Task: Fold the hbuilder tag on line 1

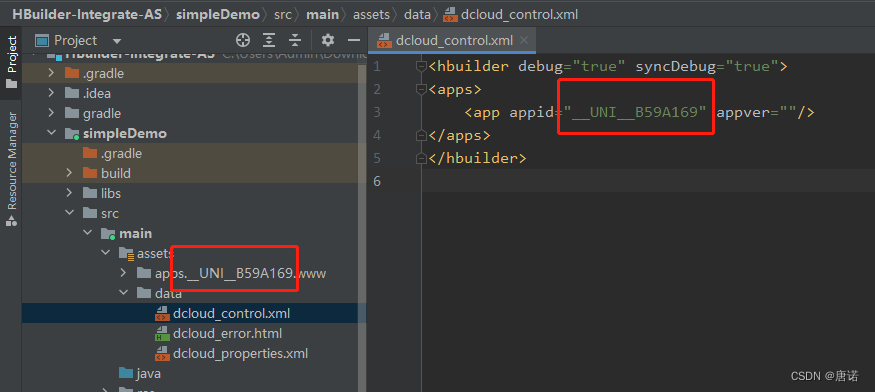Action: 422,67
